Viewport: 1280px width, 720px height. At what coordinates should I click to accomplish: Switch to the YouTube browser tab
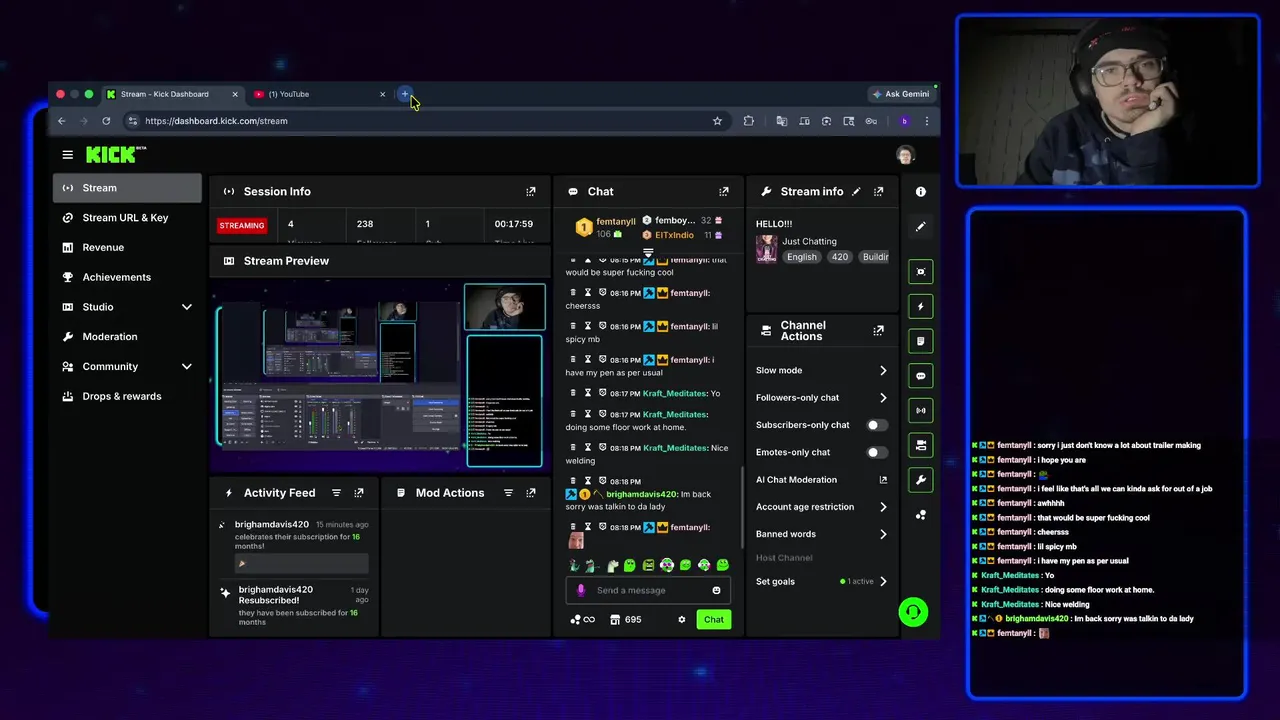click(x=319, y=94)
